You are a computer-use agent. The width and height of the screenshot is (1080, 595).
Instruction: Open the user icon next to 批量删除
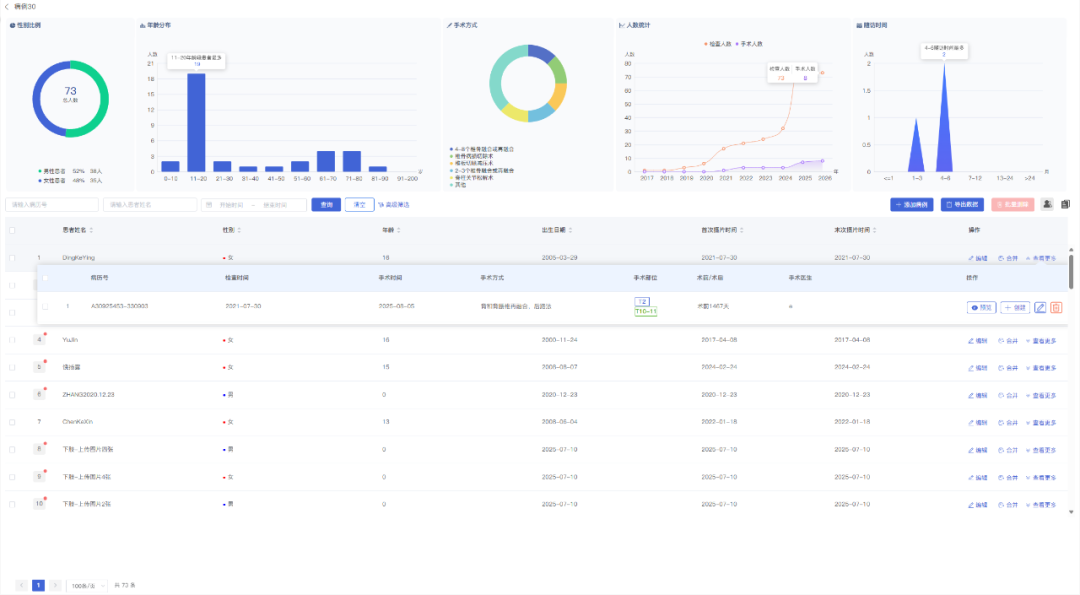click(x=1047, y=205)
